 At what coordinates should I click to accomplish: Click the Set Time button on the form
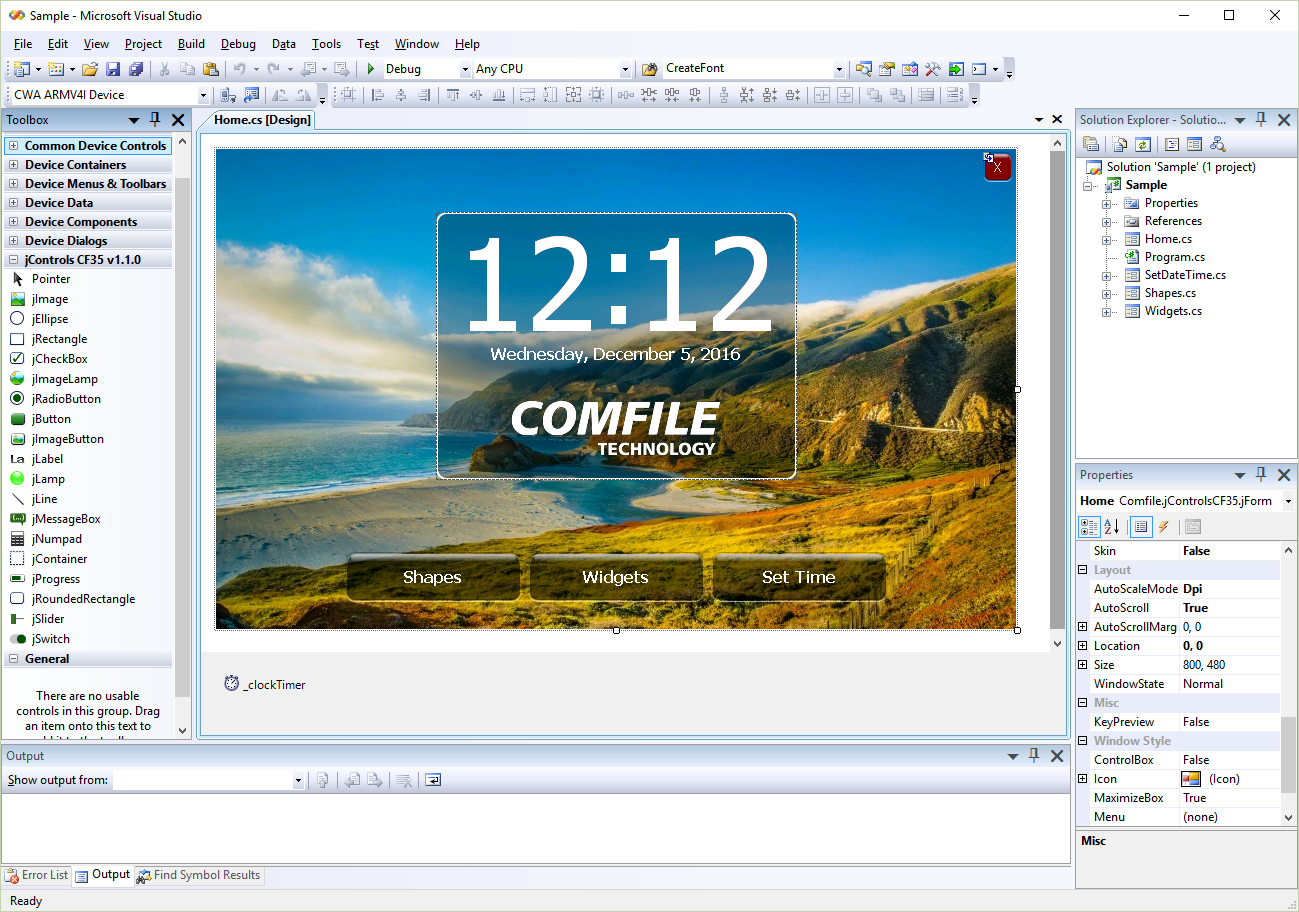[x=798, y=577]
